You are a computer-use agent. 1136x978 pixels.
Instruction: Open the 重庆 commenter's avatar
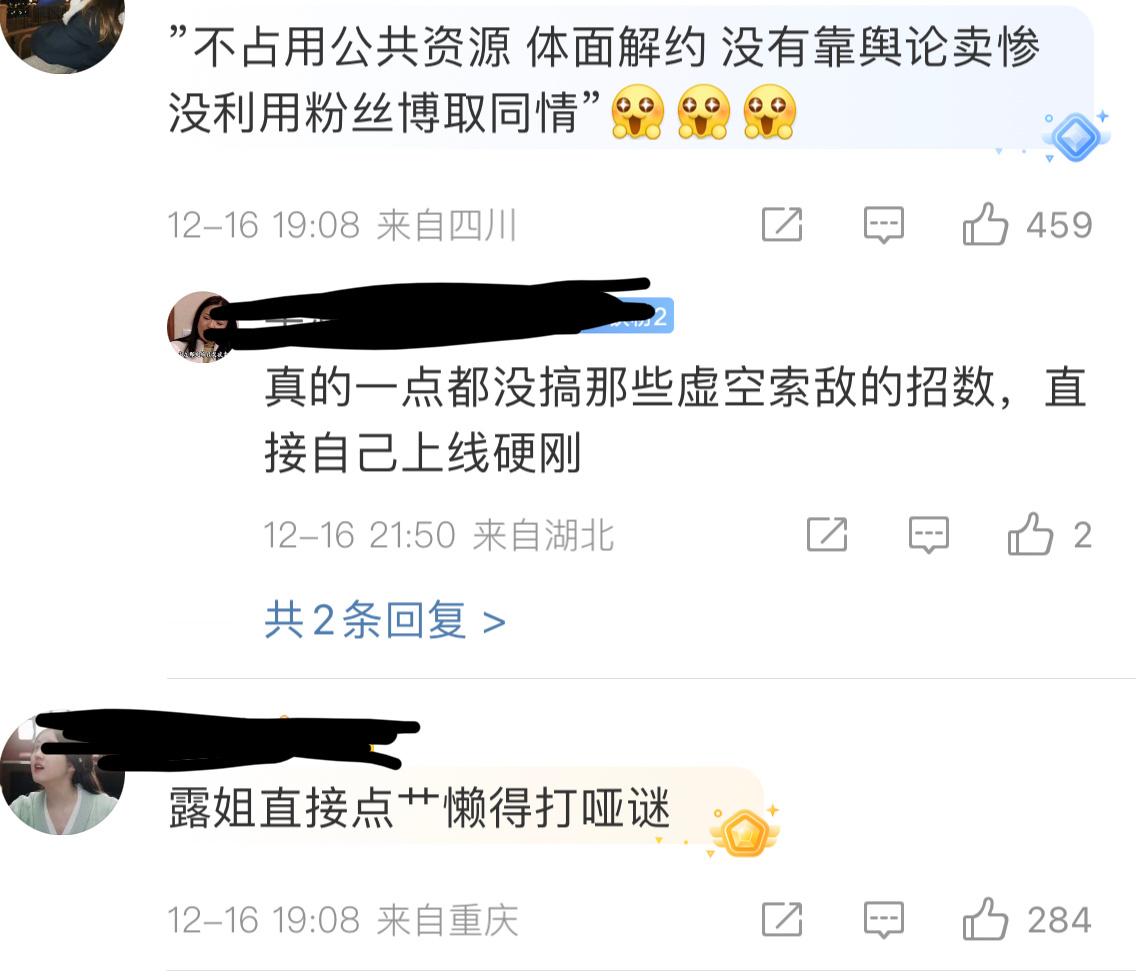pos(62,775)
